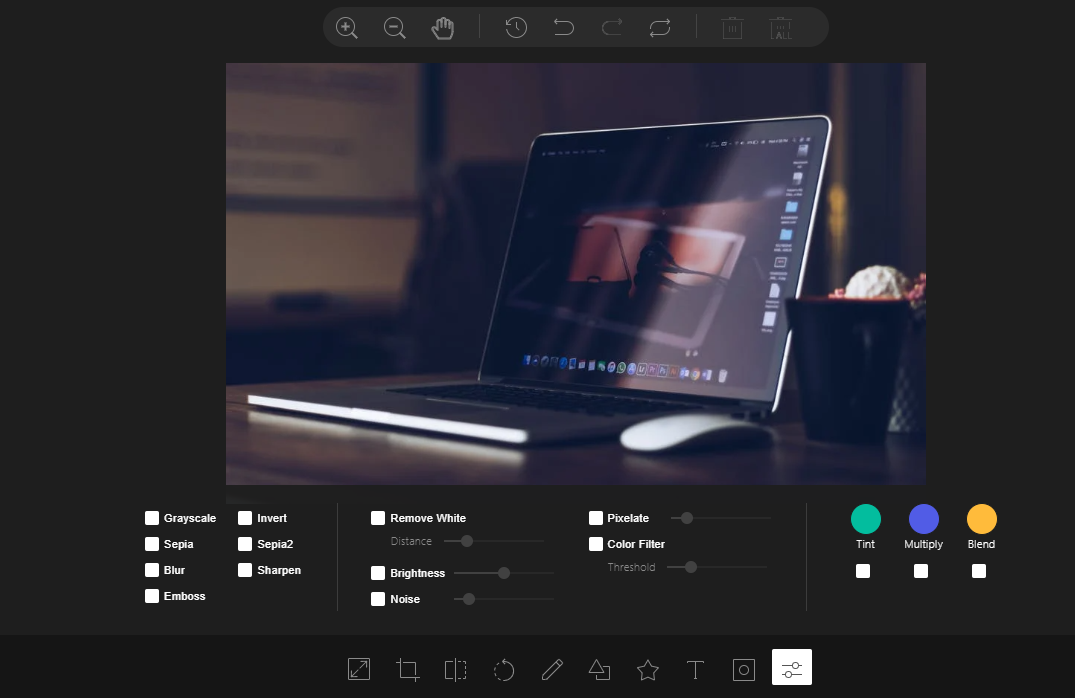Tick the Sepia filter checkbox
1075x698 pixels.
[152, 544]
